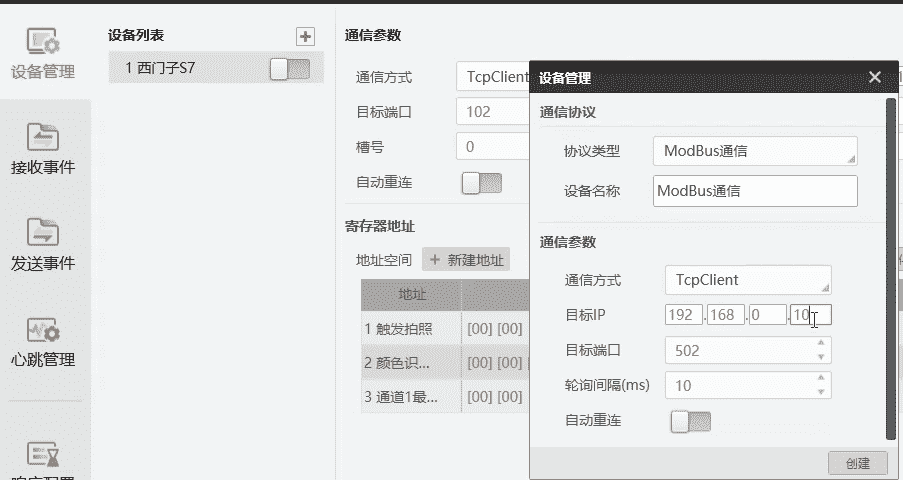Open the 心跳管理 sidebar icon
903x480 pixels.
click(x=43, y=340)
